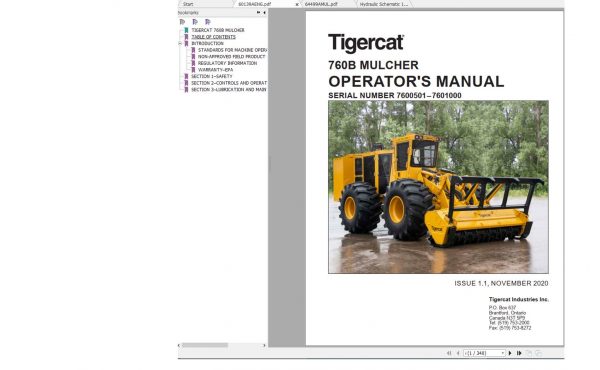The image size is (600, 370).
Task: Click the bookmark icon beside SECTION 3-LUBRICATION
Action: (186, 89)
